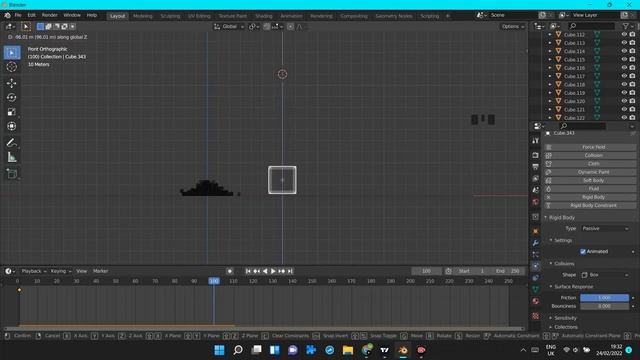The width and height of the screenshot is (640, 360).
Task: Adjust the Friction value slider
Action: coord(604,298)
